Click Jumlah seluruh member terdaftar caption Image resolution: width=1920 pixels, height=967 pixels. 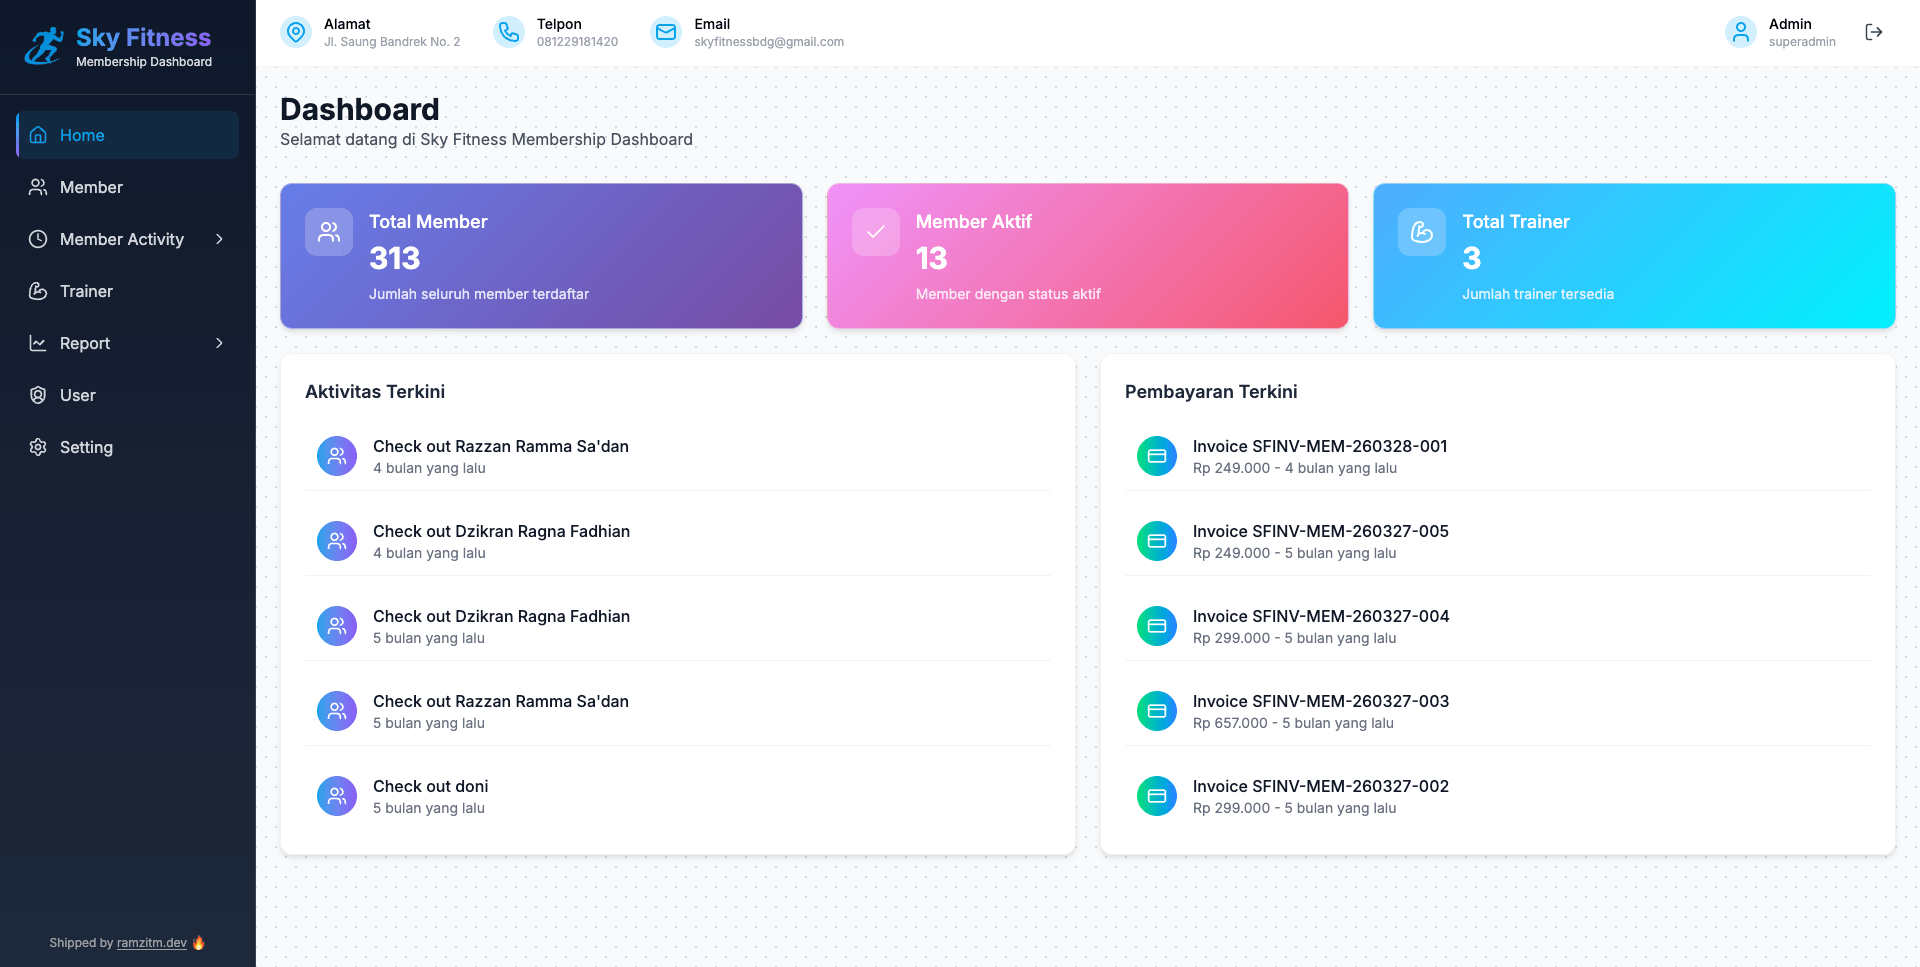click(x=479, y=294)
